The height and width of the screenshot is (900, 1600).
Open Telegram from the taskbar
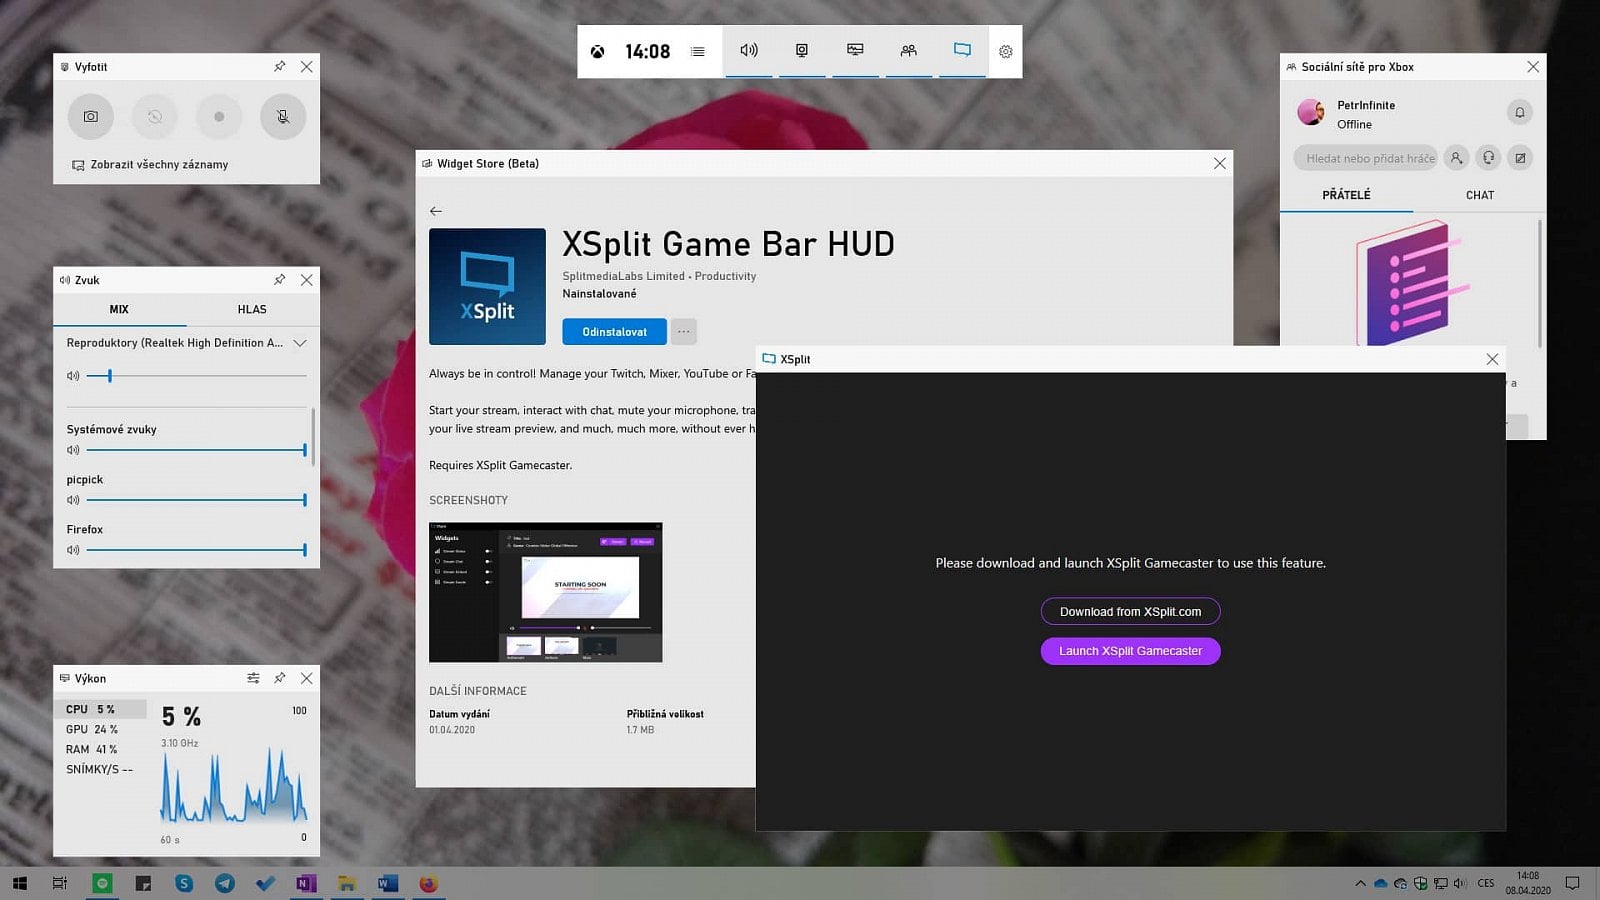click(225, 883)
